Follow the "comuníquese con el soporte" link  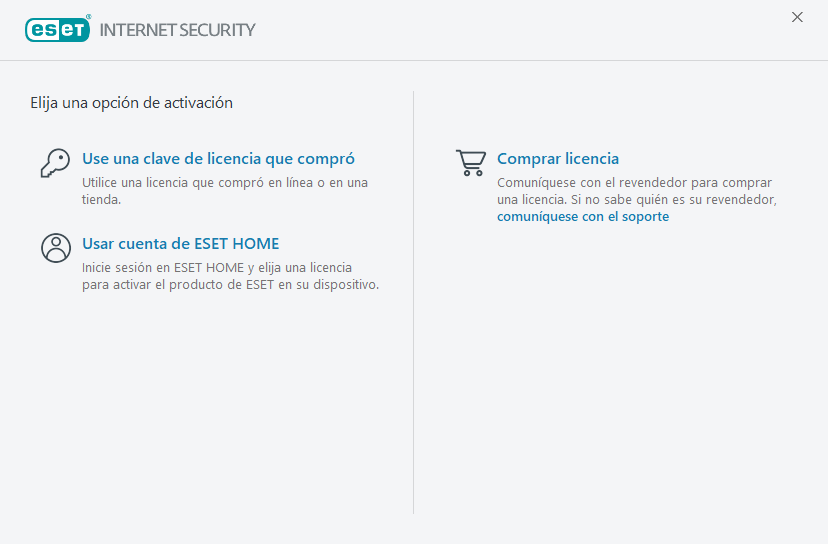click(583, 217)
